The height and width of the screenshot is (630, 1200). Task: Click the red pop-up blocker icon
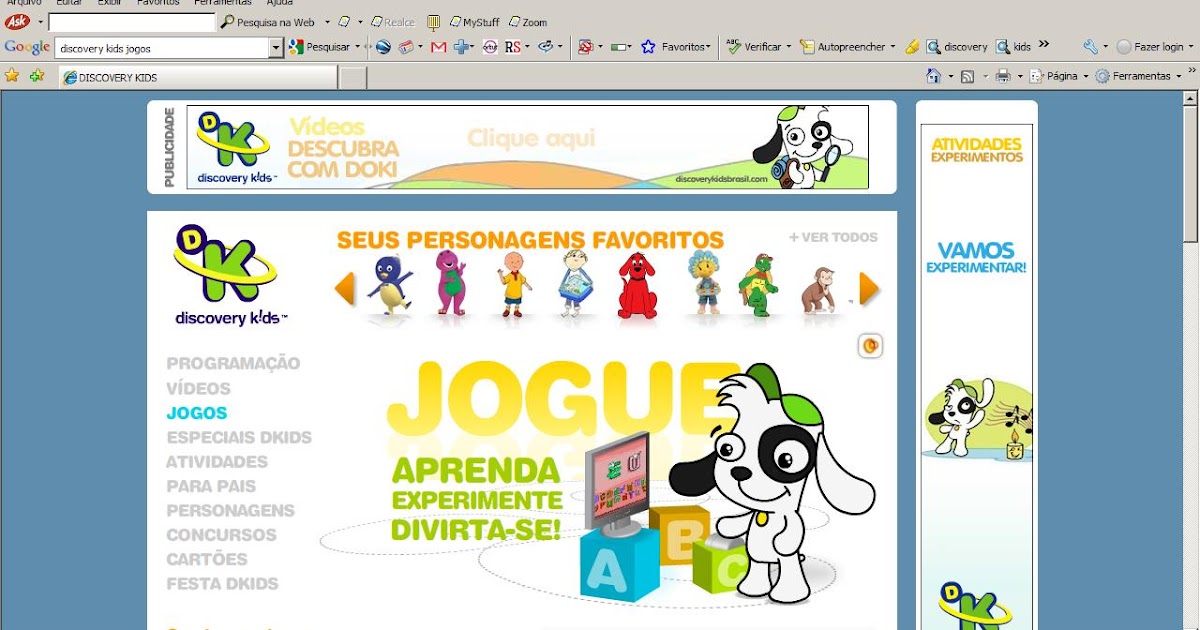586,47
